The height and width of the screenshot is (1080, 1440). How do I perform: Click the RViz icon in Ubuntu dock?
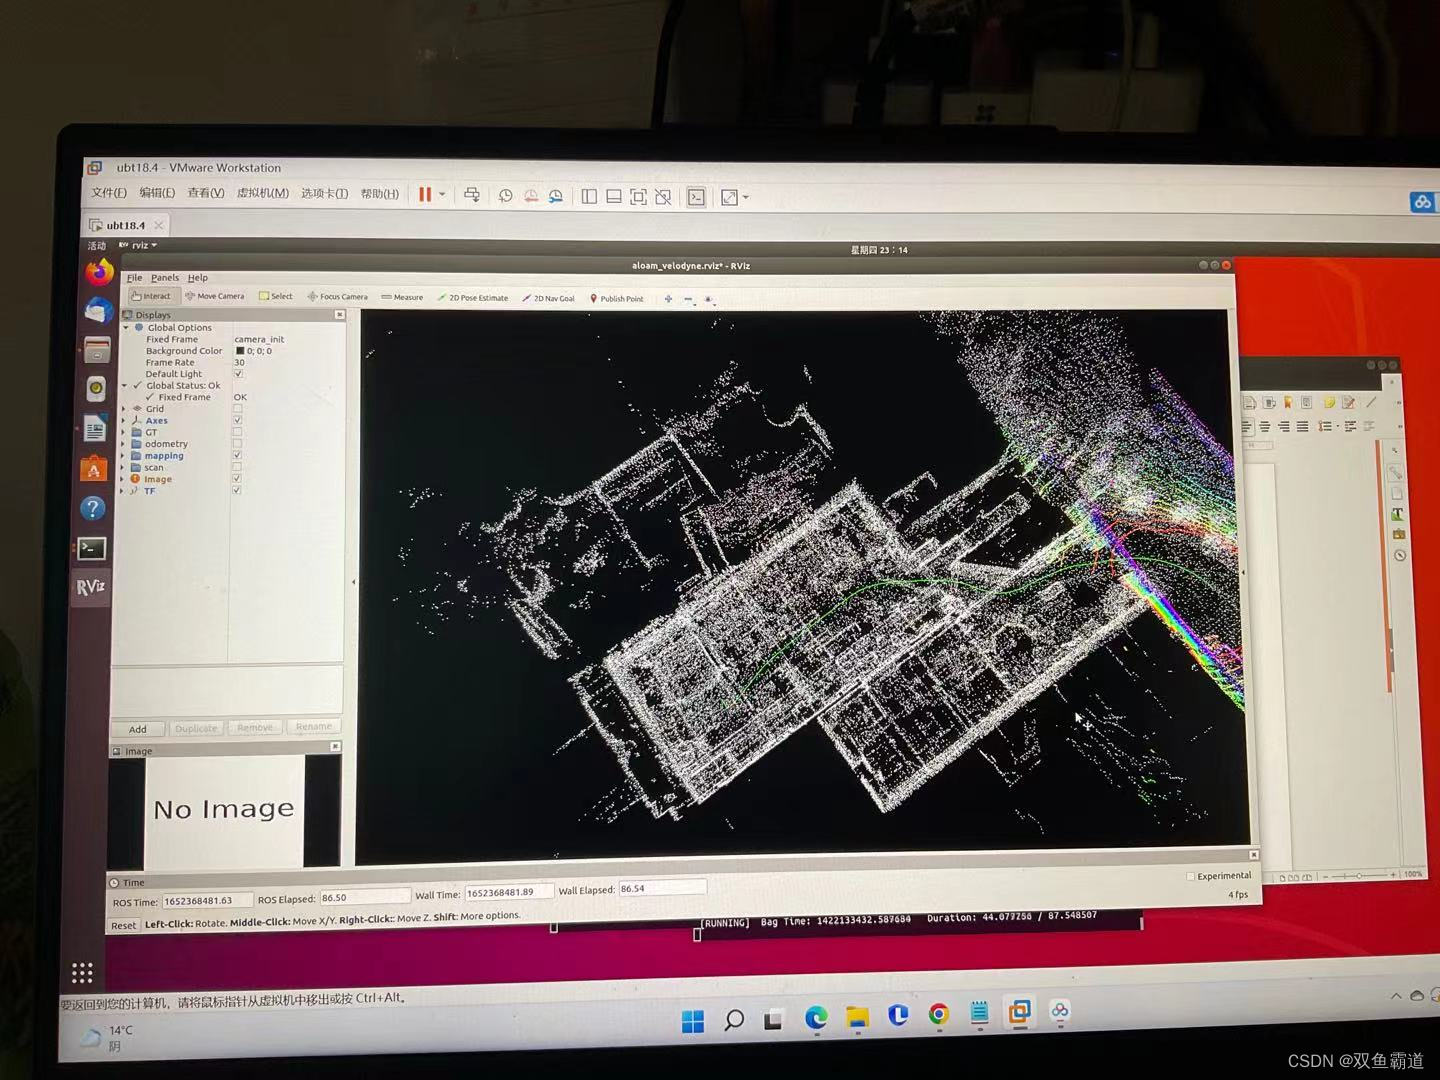pyautogui.click(x=91, y=587)
